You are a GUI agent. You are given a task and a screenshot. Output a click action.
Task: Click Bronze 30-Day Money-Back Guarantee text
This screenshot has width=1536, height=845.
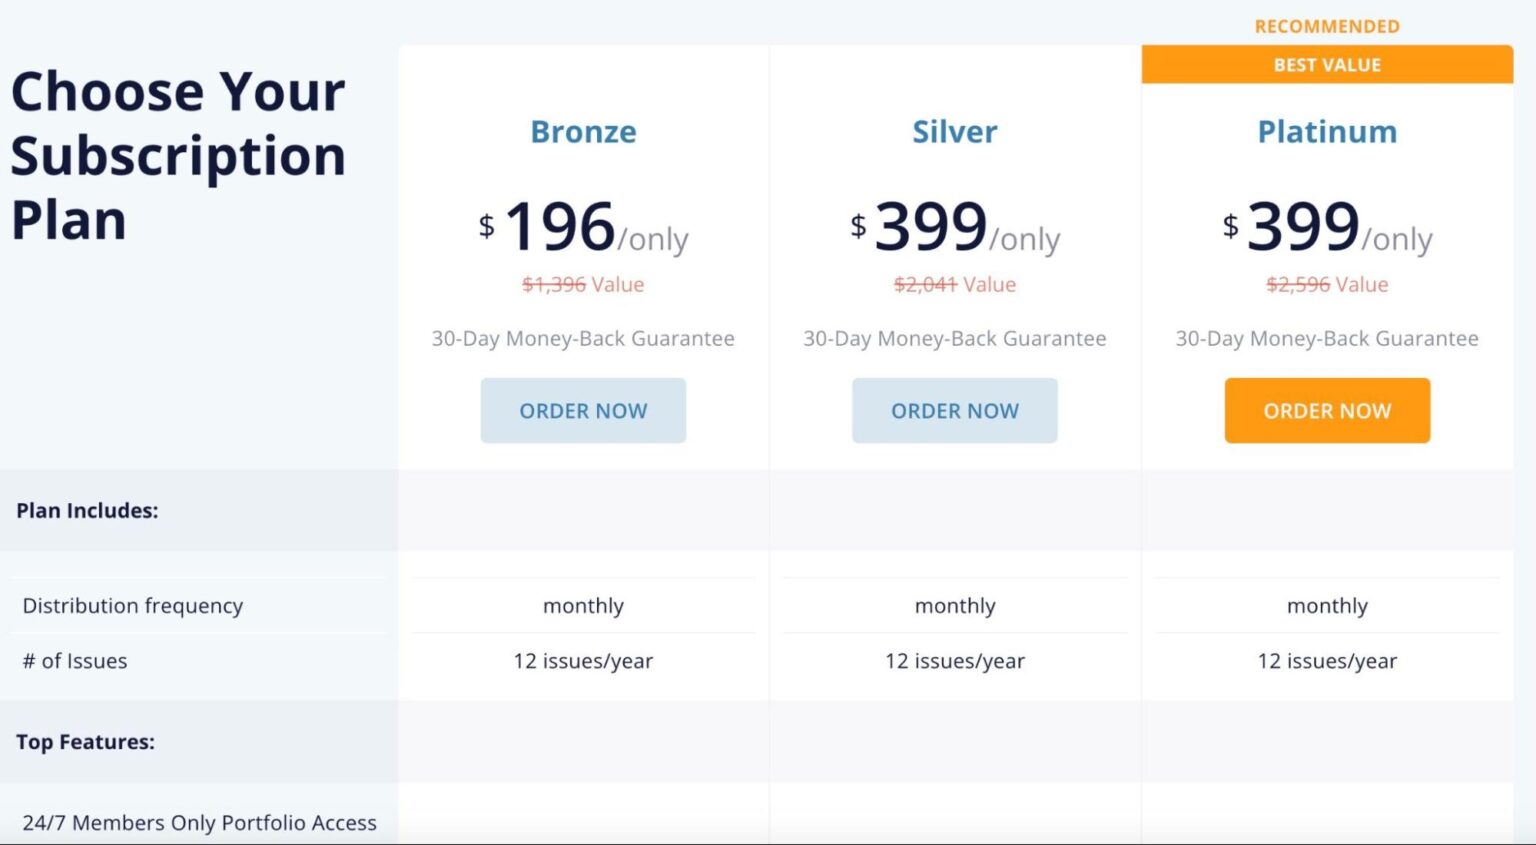(x=583, y=338)
